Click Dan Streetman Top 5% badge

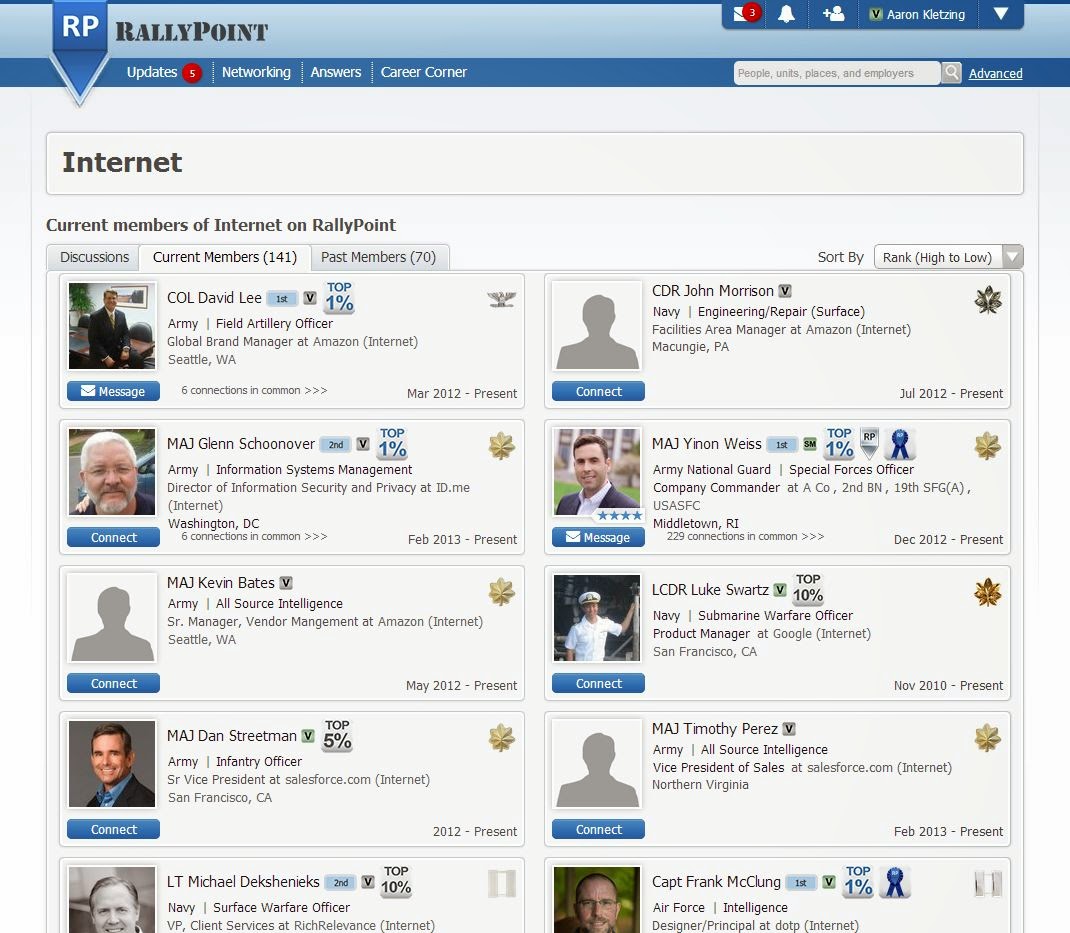click(x=337, y=735)
